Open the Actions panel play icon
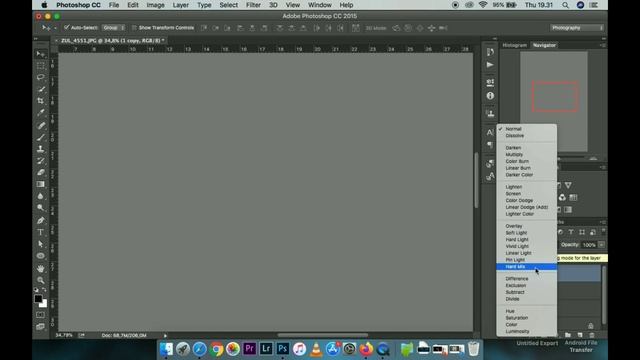 [490, 65]
